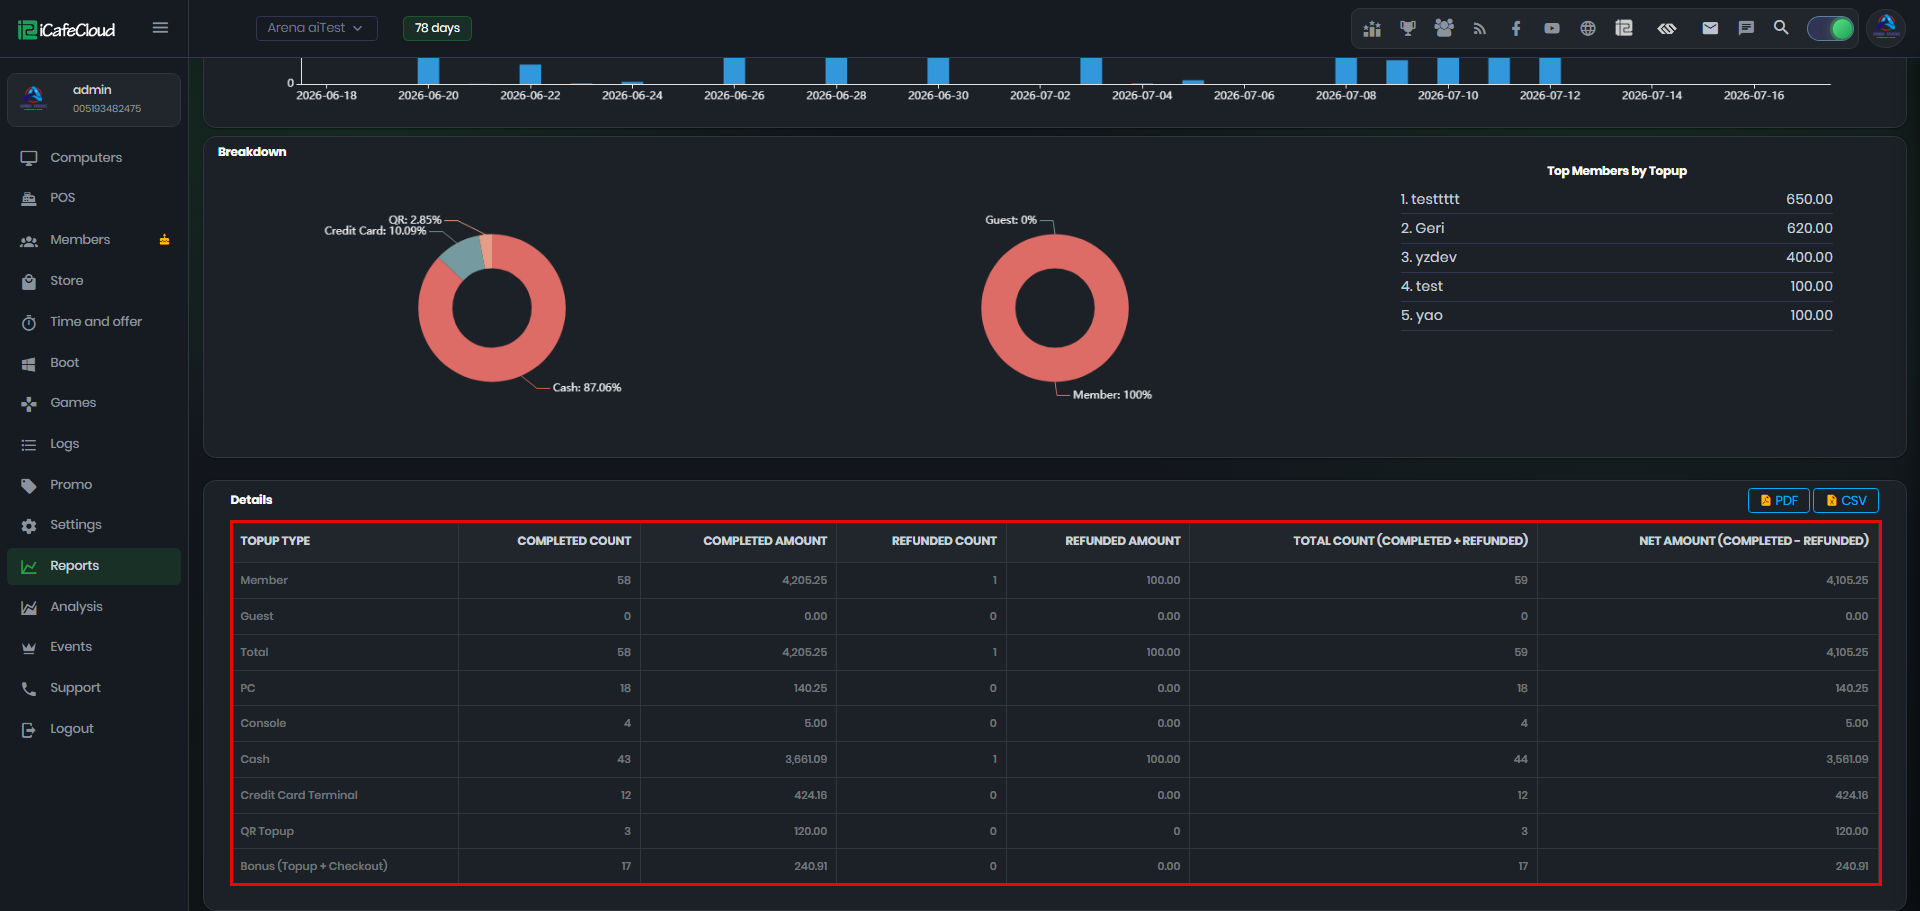Image resolution: width=1920 pixels, height=911 pixels.
Task: Click the 78 days badge
Action: tap(437, 28)
